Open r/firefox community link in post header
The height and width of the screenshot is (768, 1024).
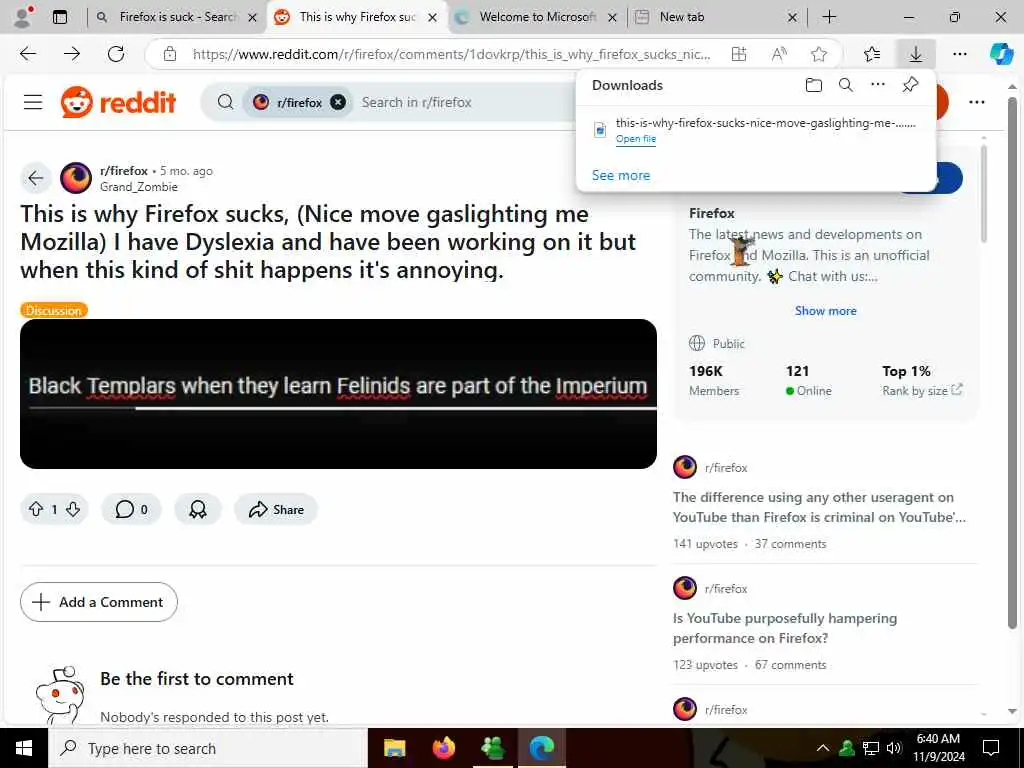(x=123, y=170)
